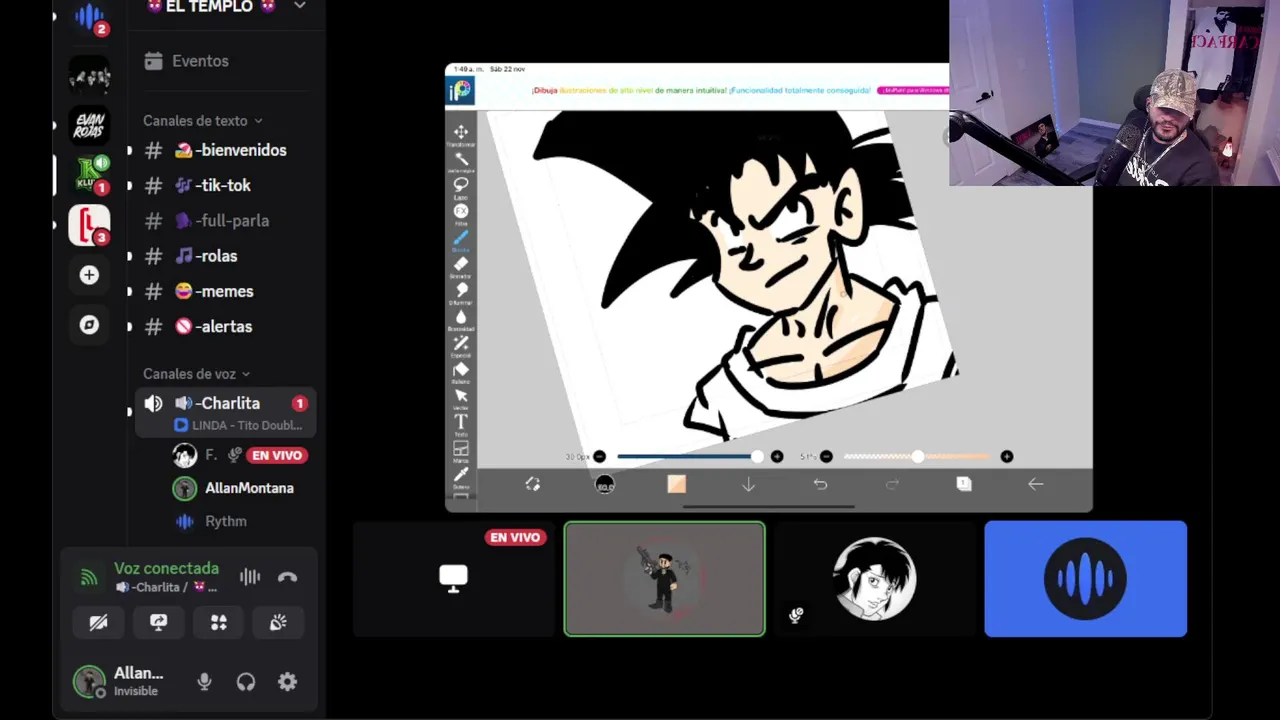
Task: Mute the microphone
Action: (204, 682)
